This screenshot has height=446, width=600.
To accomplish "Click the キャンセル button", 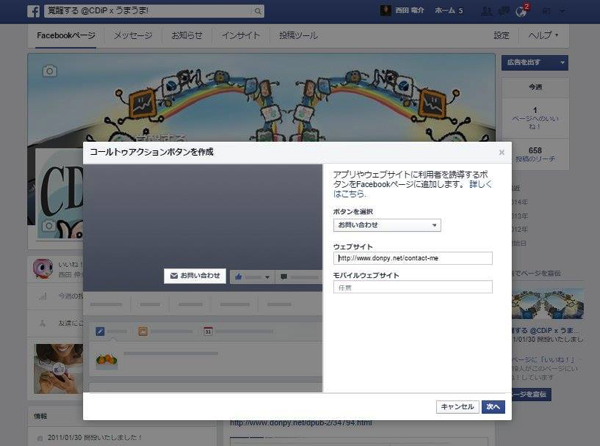I will click(457, 407).
